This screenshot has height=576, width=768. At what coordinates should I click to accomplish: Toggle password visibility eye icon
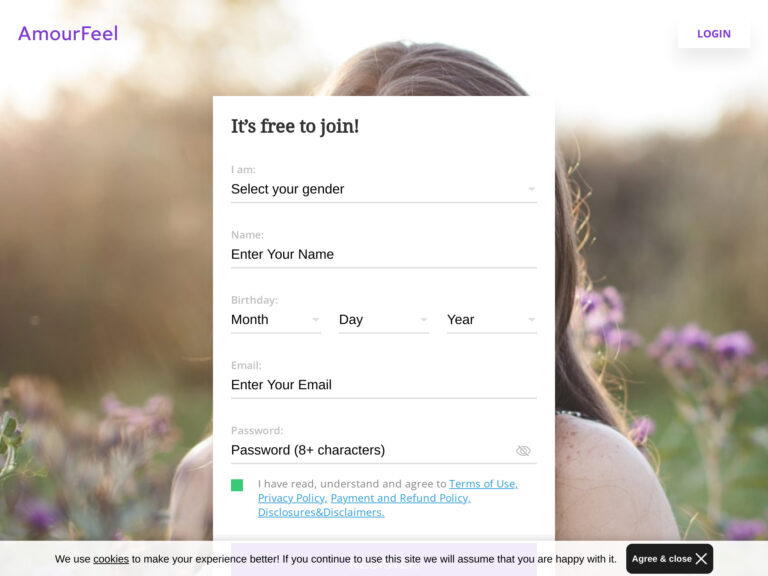(x=523, y=451)
